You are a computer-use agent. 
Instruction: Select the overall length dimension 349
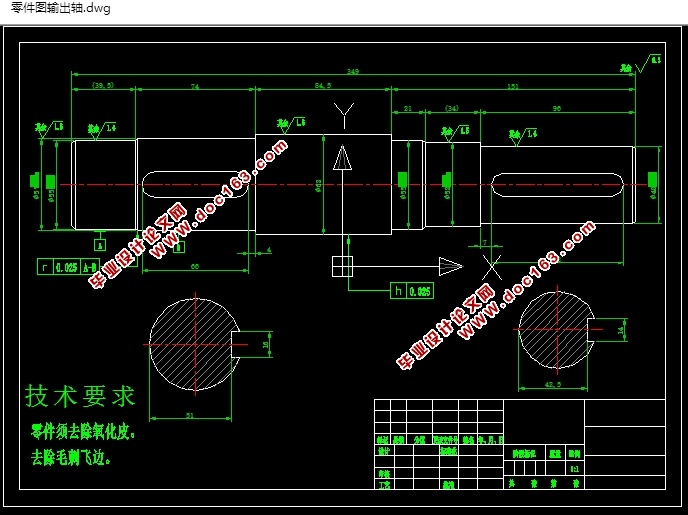click(x=352, y=71)
